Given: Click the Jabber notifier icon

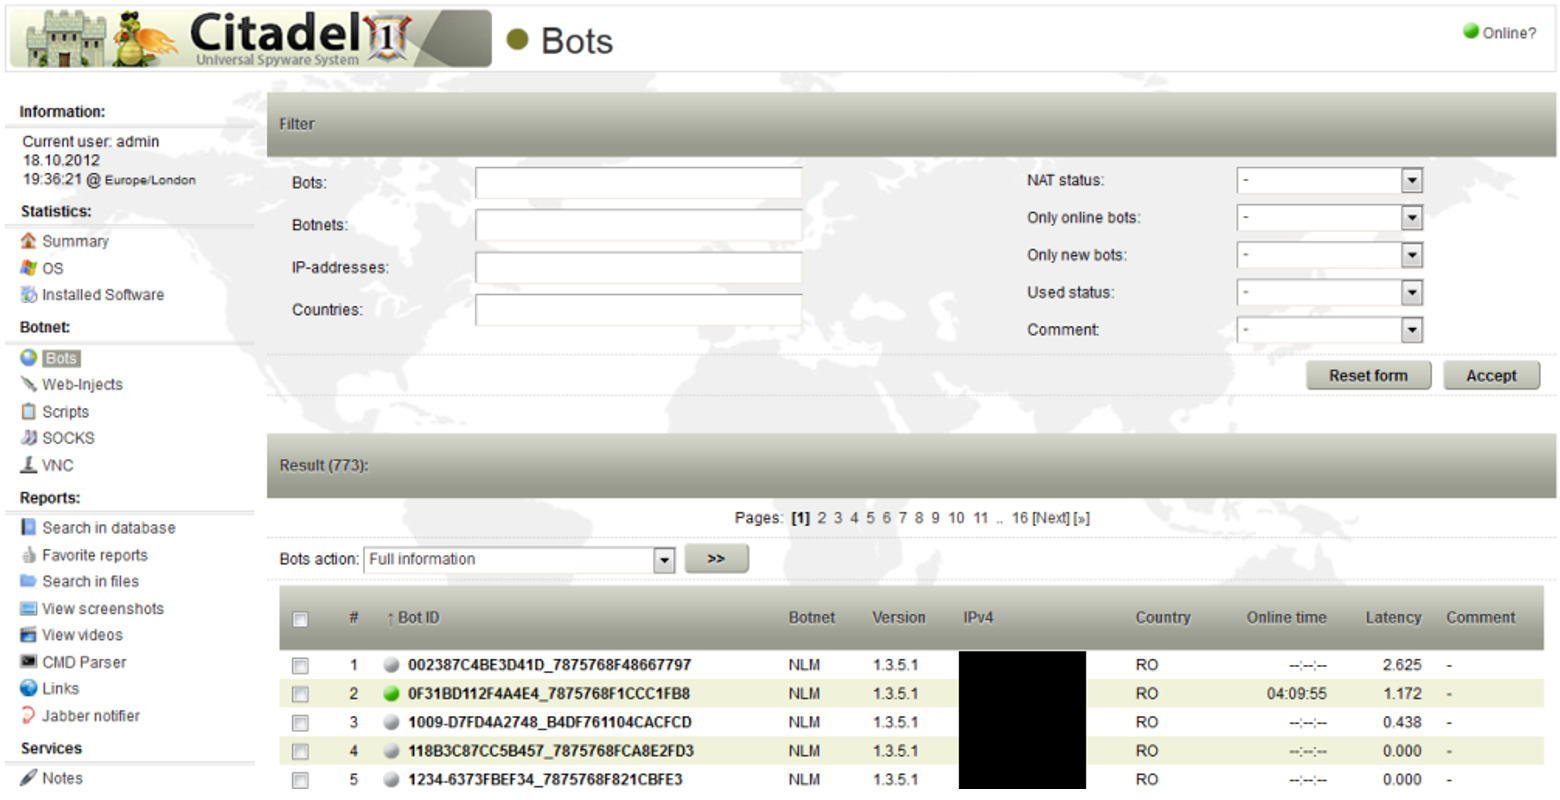Looking at the screenshot, I should pos(28,716).
